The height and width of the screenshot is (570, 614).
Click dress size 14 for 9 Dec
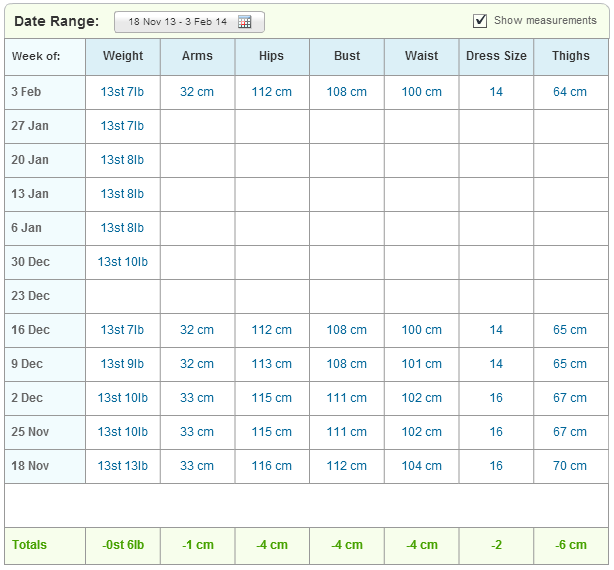pos(496,364)
